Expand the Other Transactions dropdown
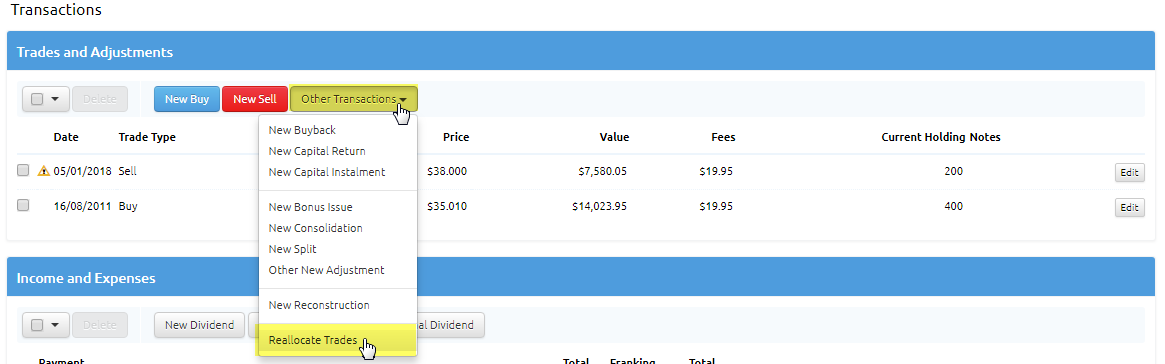Viewport: 1165px width, 364px height. [x=354, y=99]
